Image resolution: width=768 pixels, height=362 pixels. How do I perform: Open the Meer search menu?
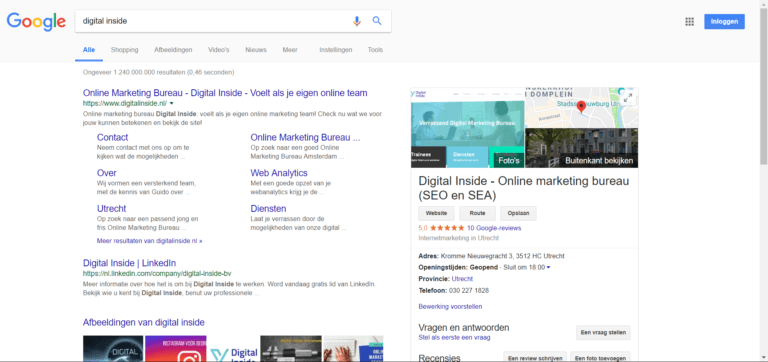click(290, 50)
